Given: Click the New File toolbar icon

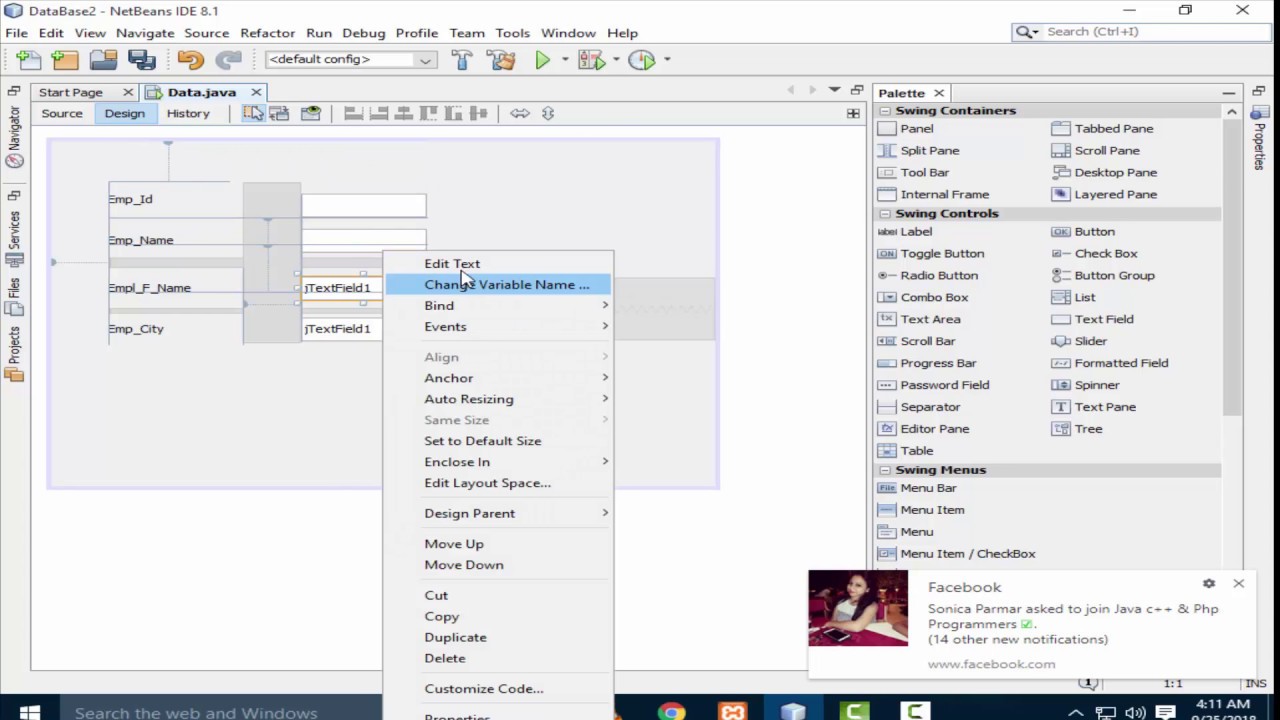Looking at the screenshot, I should click(27, 60).
